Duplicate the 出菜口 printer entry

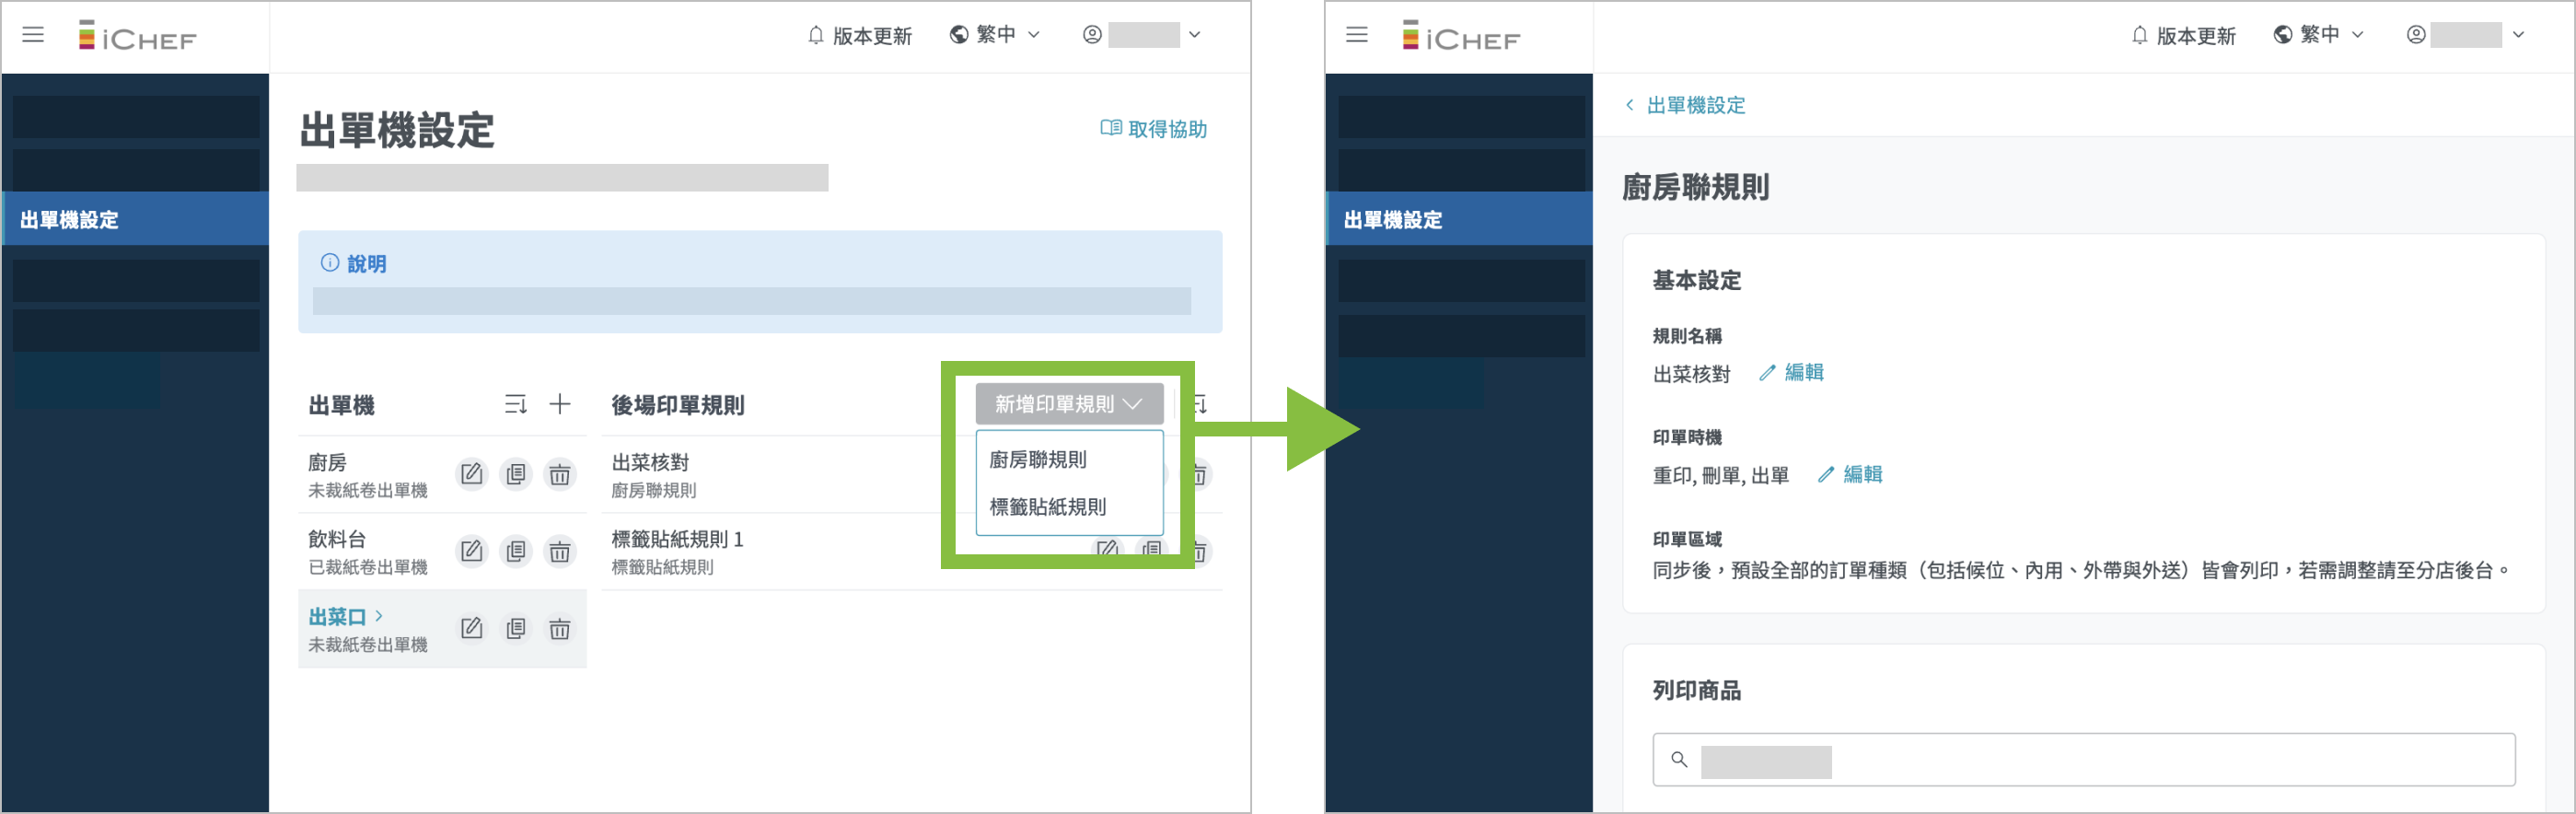pyautogui.click(x=516, y=628)
